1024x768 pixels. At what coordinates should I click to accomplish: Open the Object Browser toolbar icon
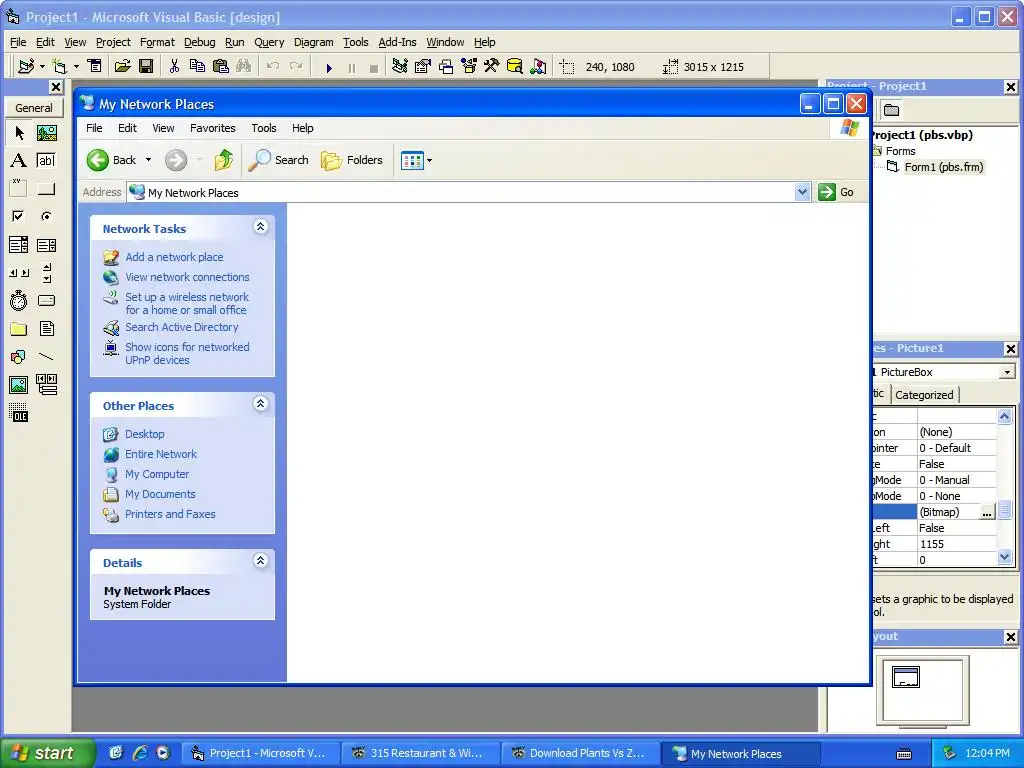pos(469,67)
